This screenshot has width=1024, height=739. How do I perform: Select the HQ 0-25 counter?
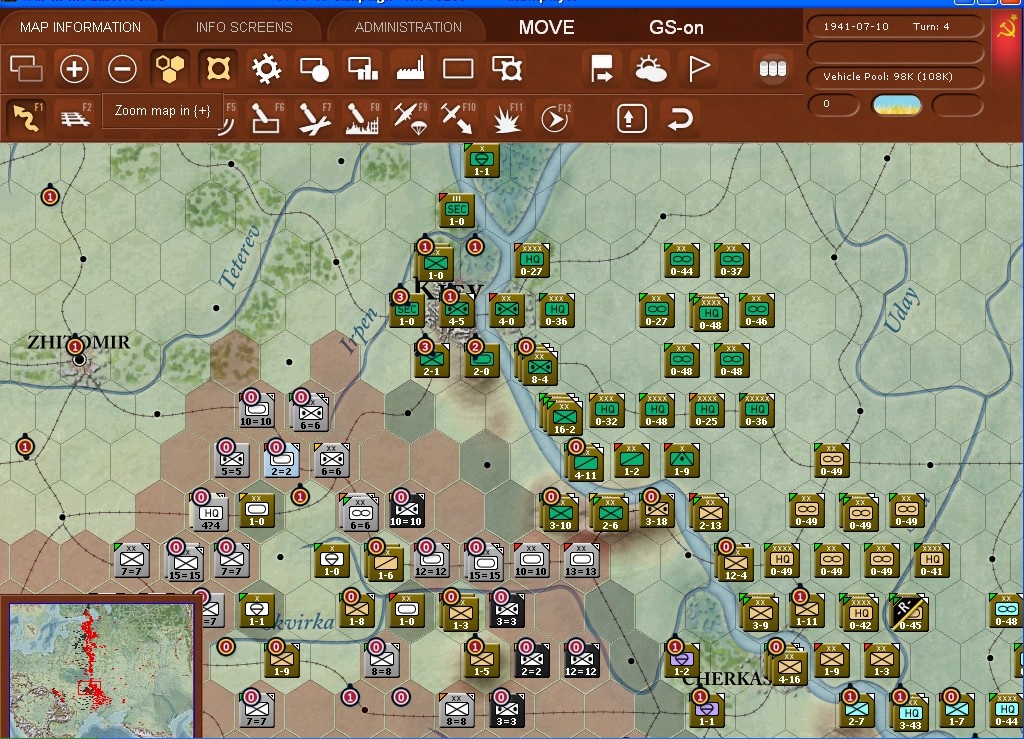[x=706, y=410]
